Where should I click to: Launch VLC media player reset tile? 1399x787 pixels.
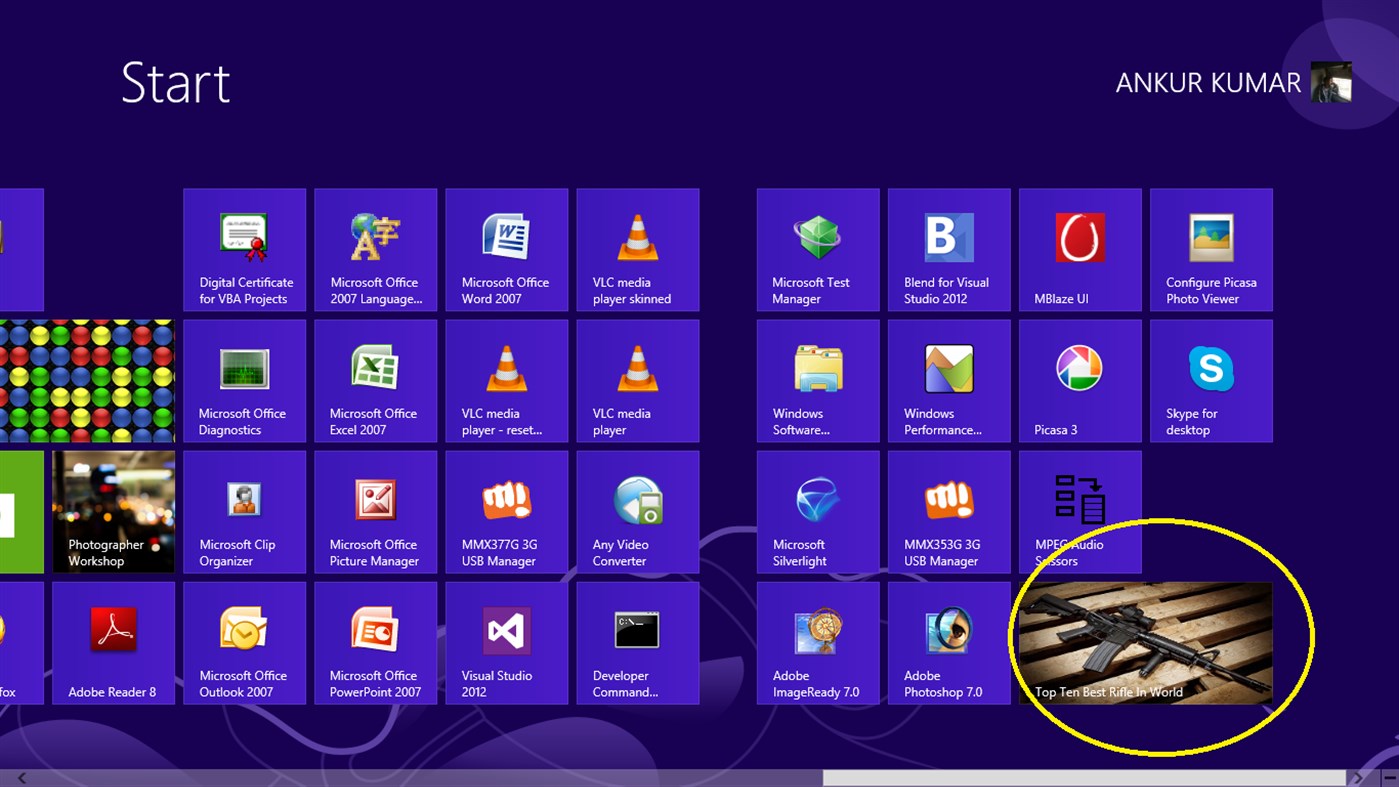coord(507,381)
